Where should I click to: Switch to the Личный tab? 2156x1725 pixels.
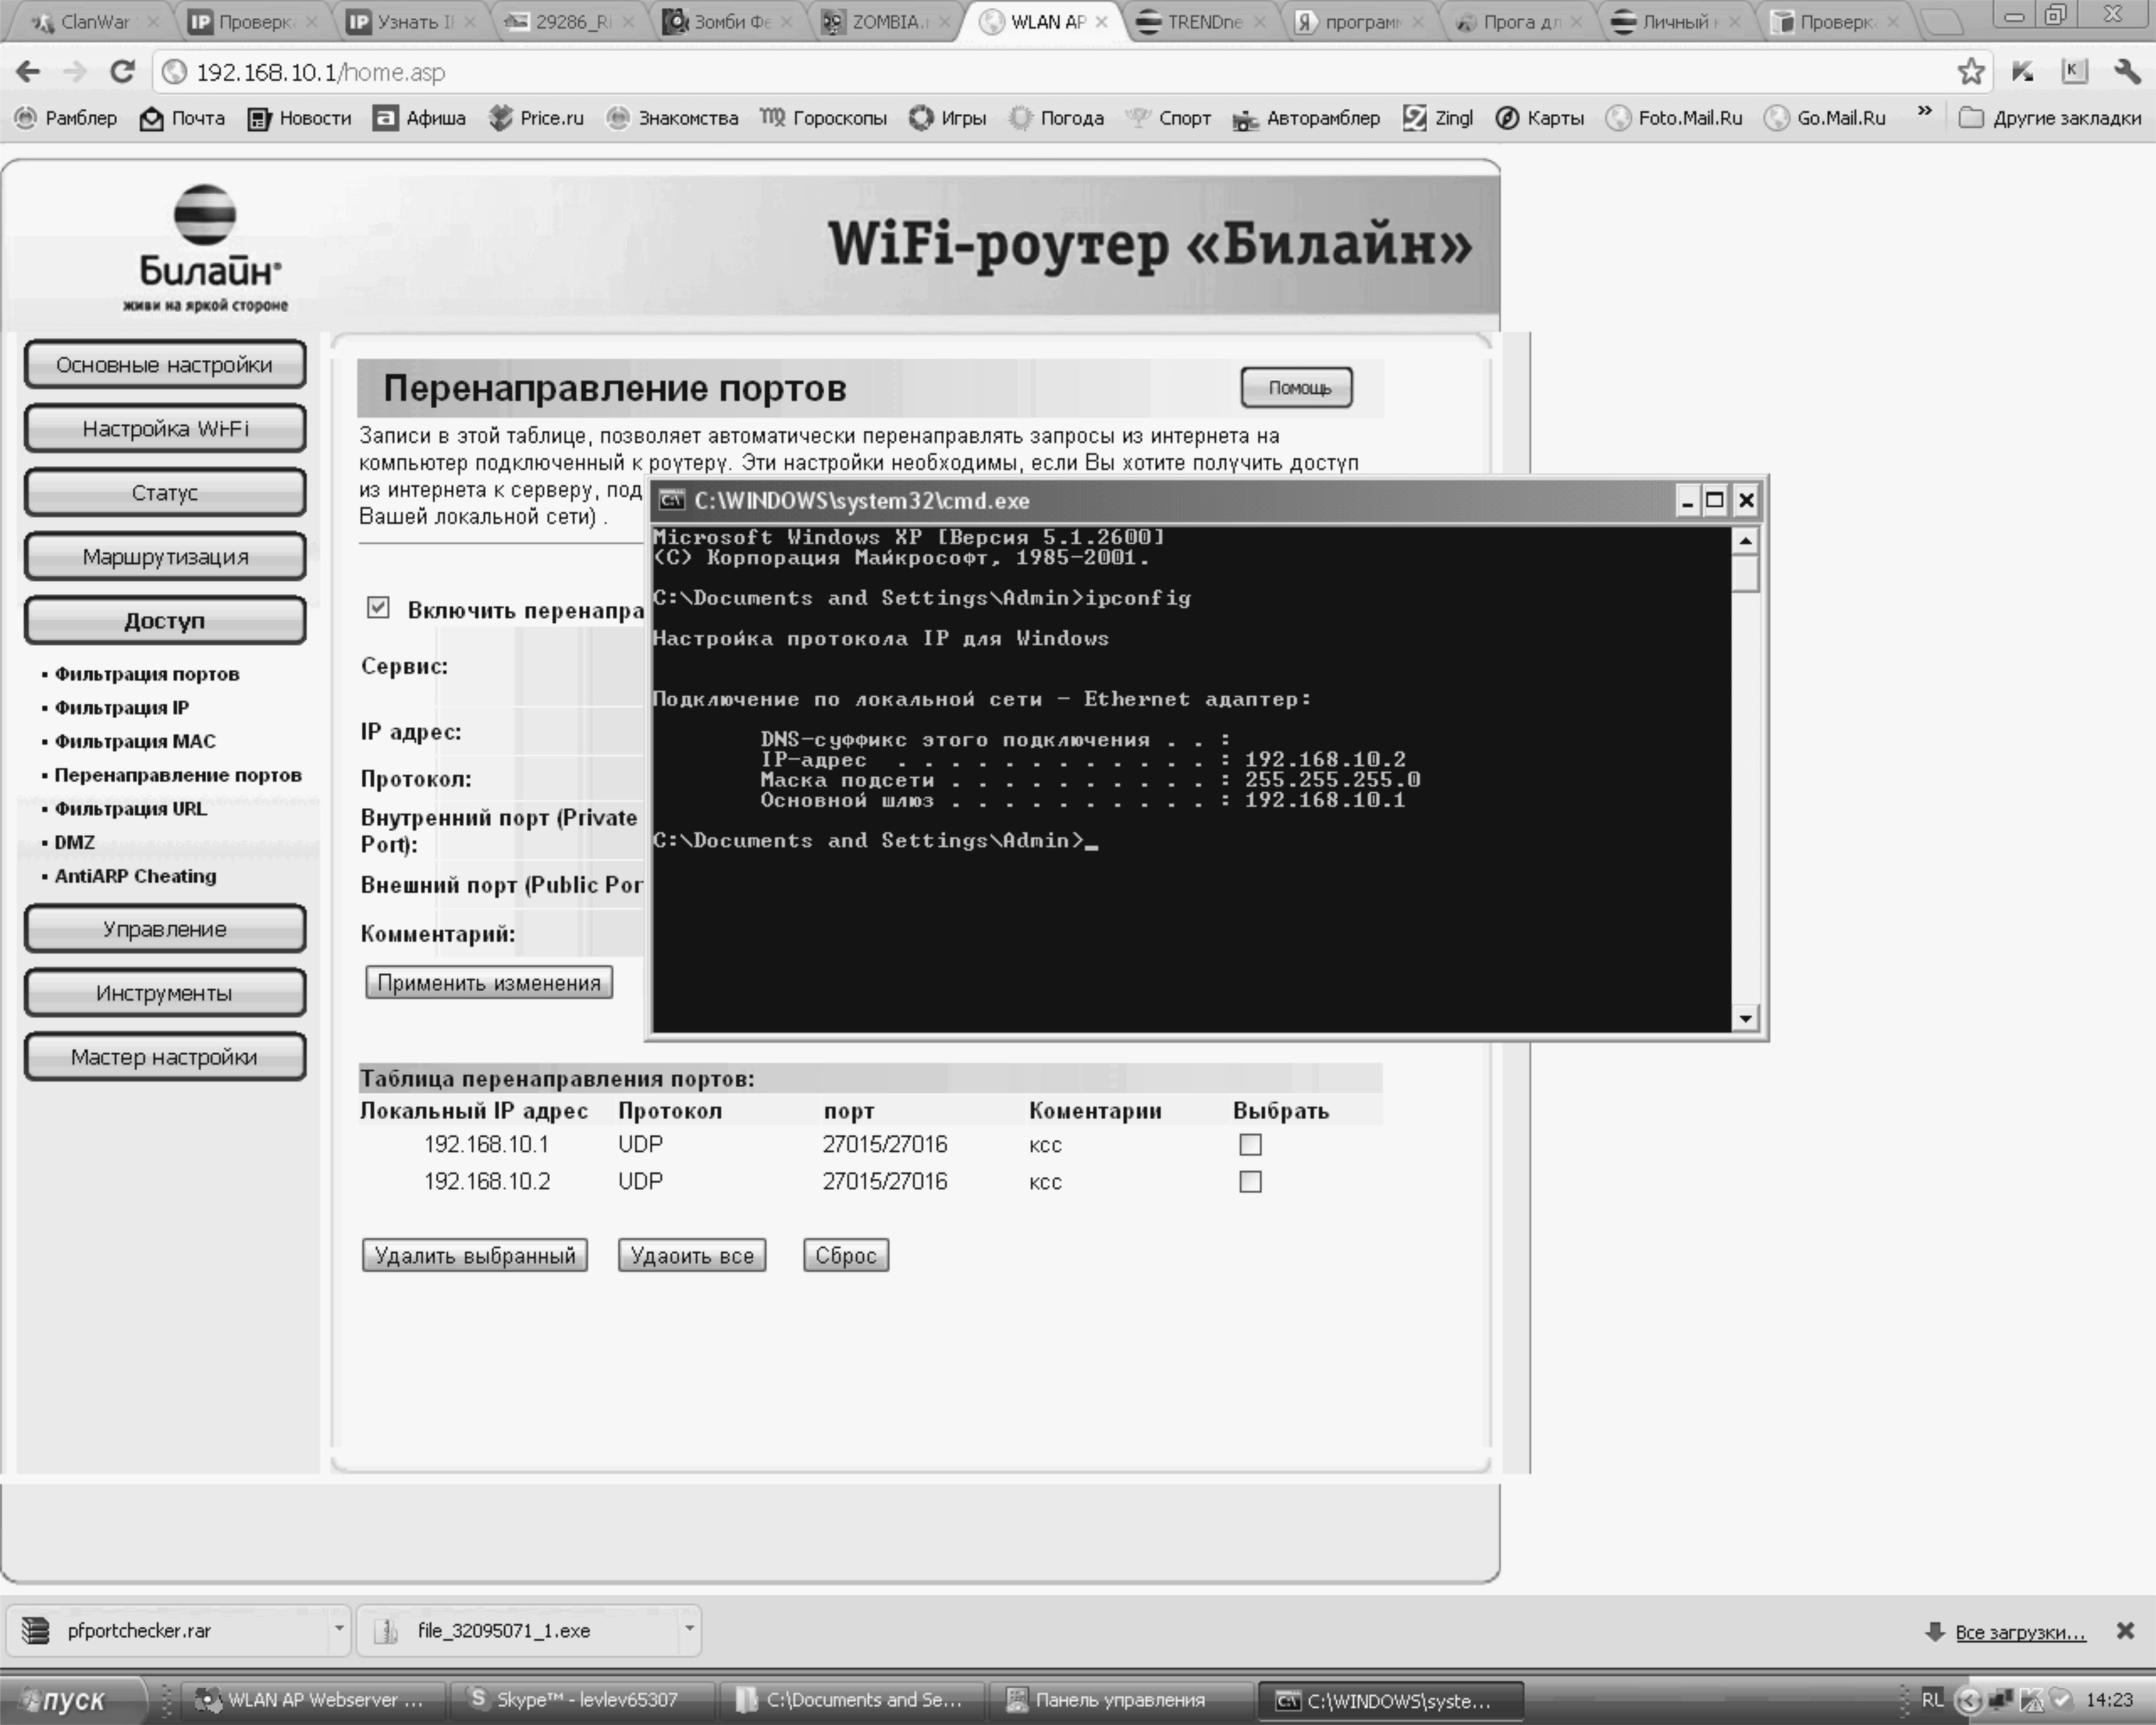click(x=1677, y=22)
